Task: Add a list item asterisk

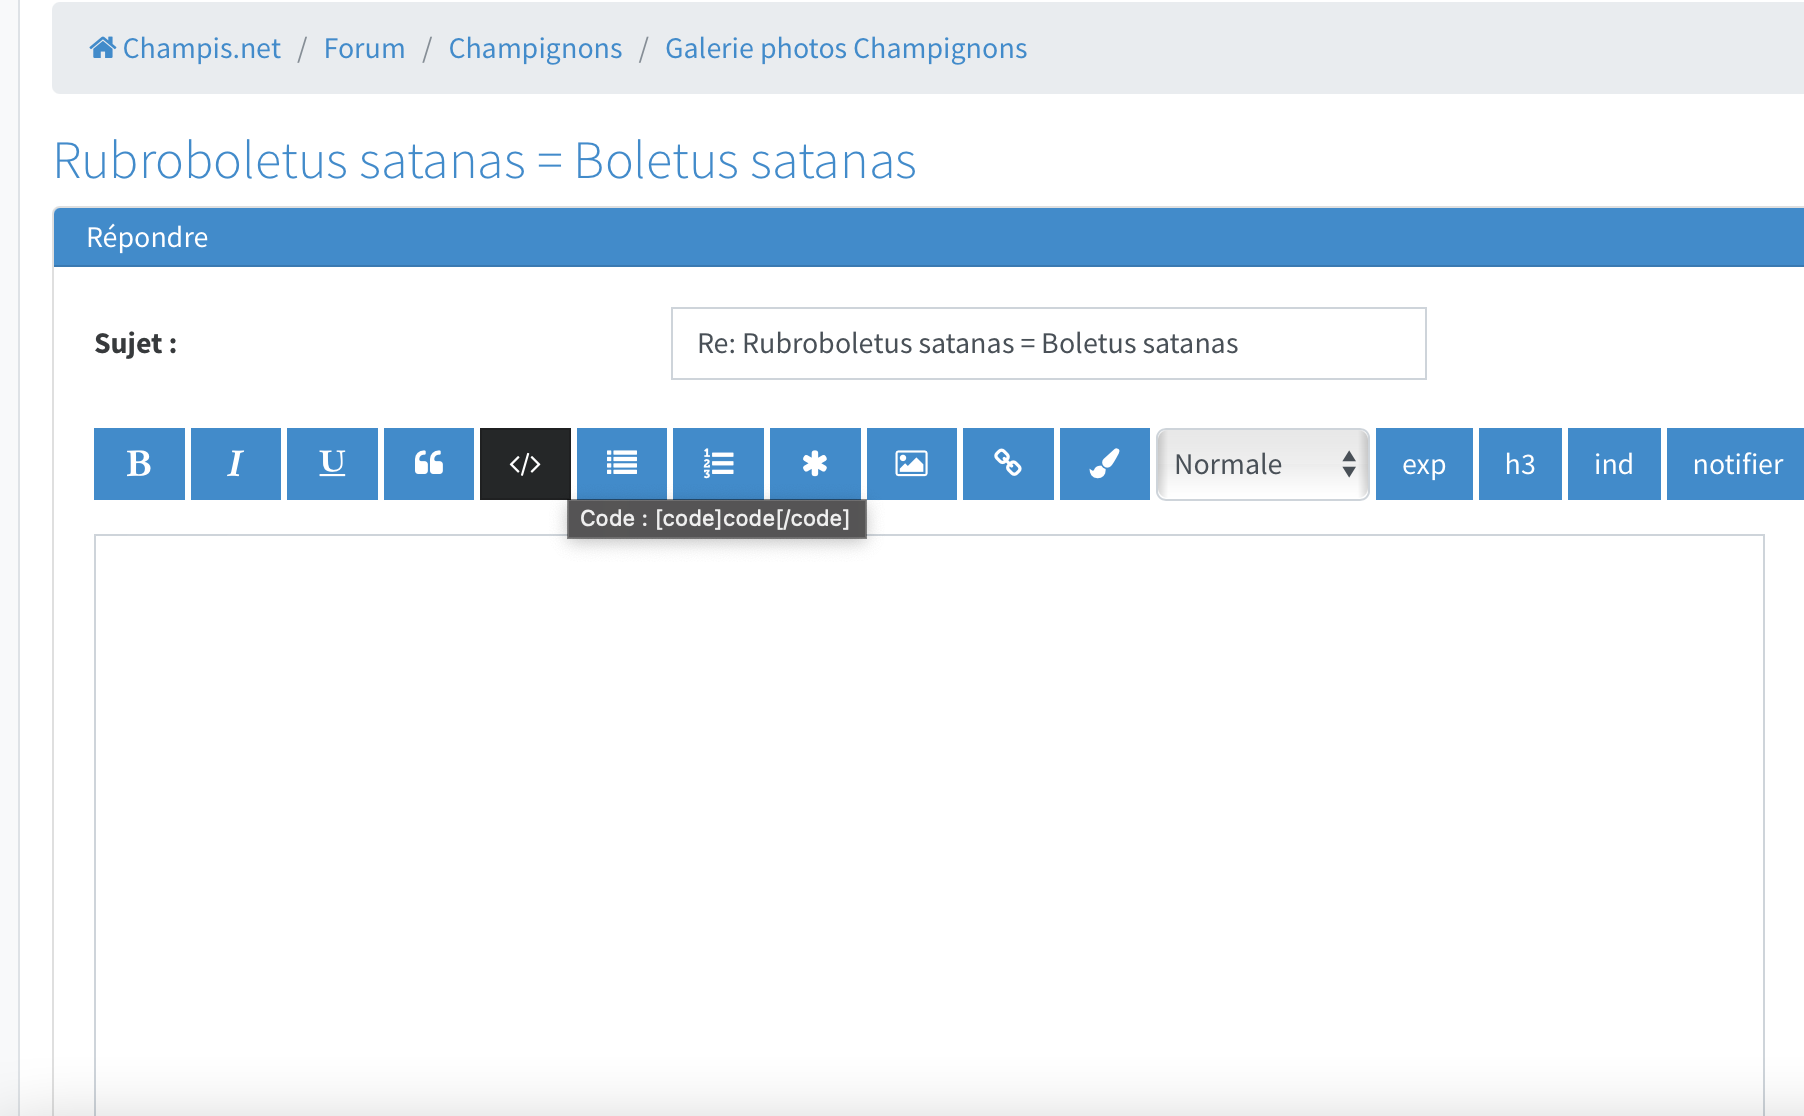Action: pos(815,464)
